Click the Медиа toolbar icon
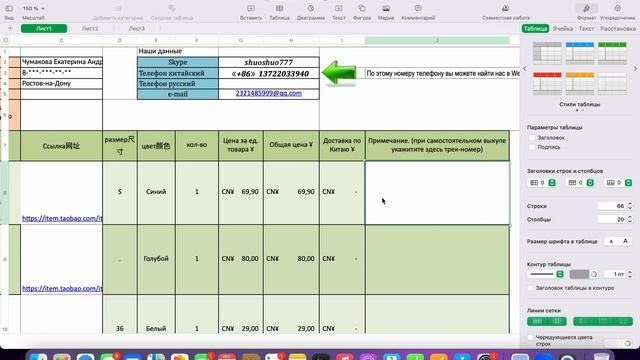Image resolution: width=640 pixels, height=360 pixels. click(386, 9)
